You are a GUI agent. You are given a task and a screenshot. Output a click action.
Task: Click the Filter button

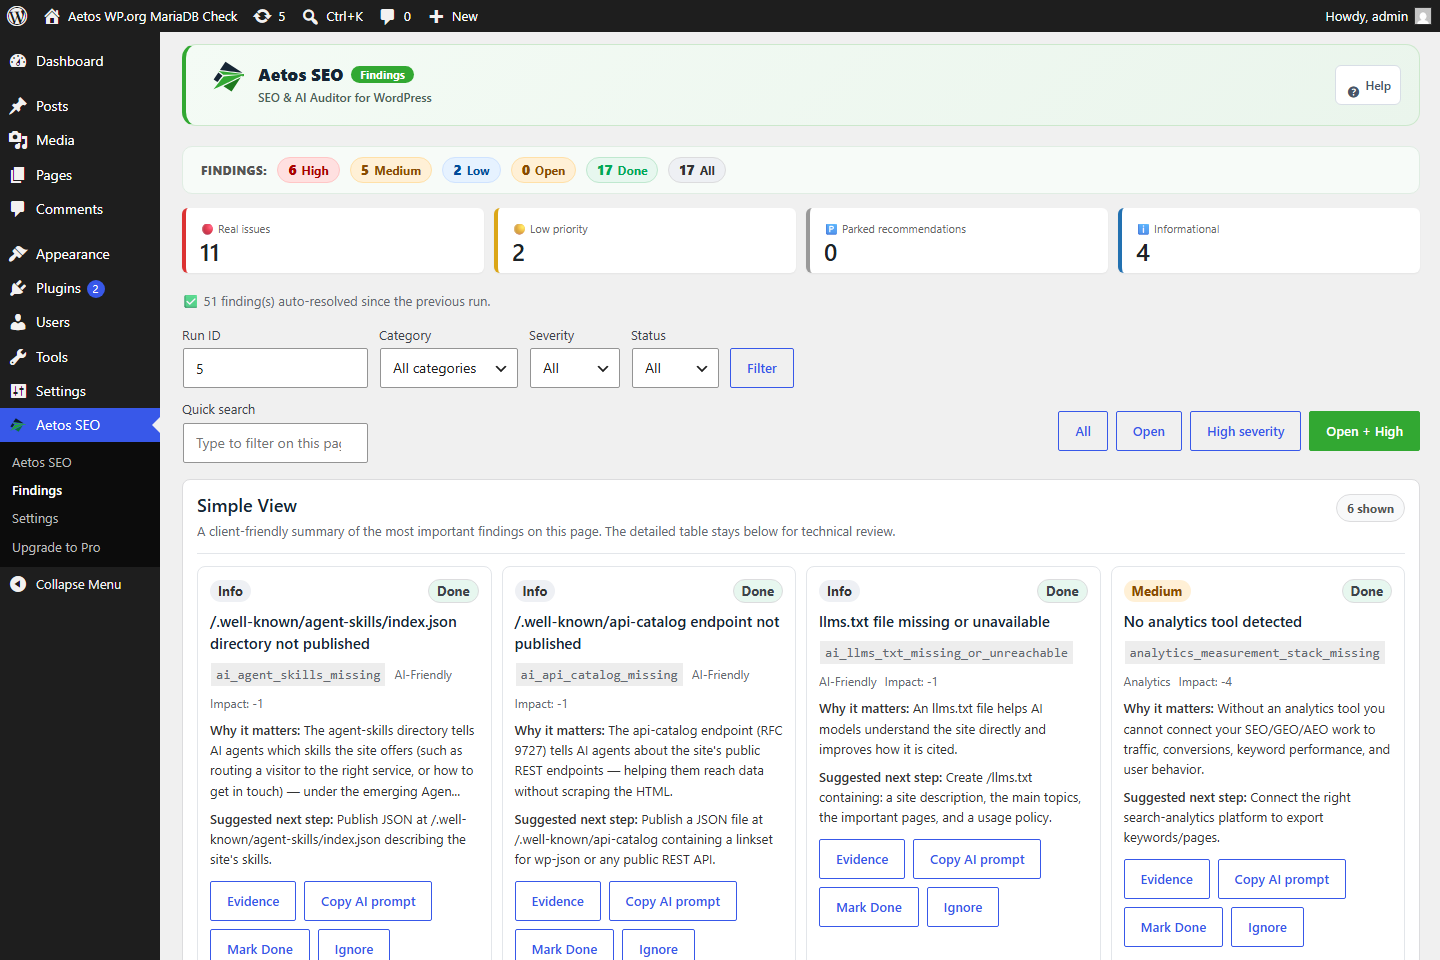tap(762, 368)
